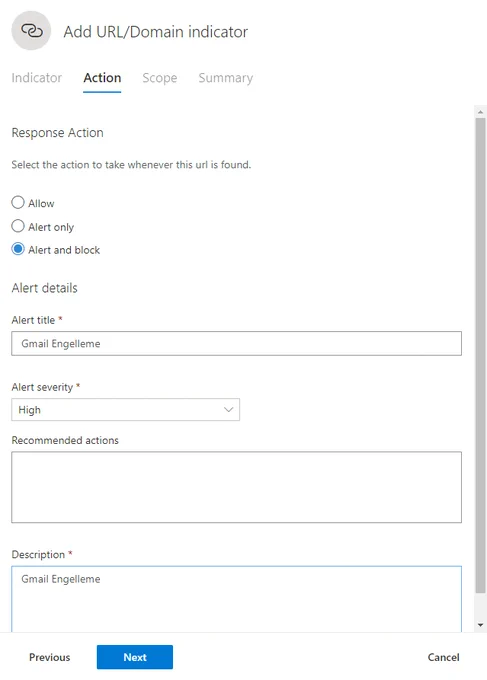Open the Alert severity dropdown
Screen dimensions: 487x680
tap(125, 410)
